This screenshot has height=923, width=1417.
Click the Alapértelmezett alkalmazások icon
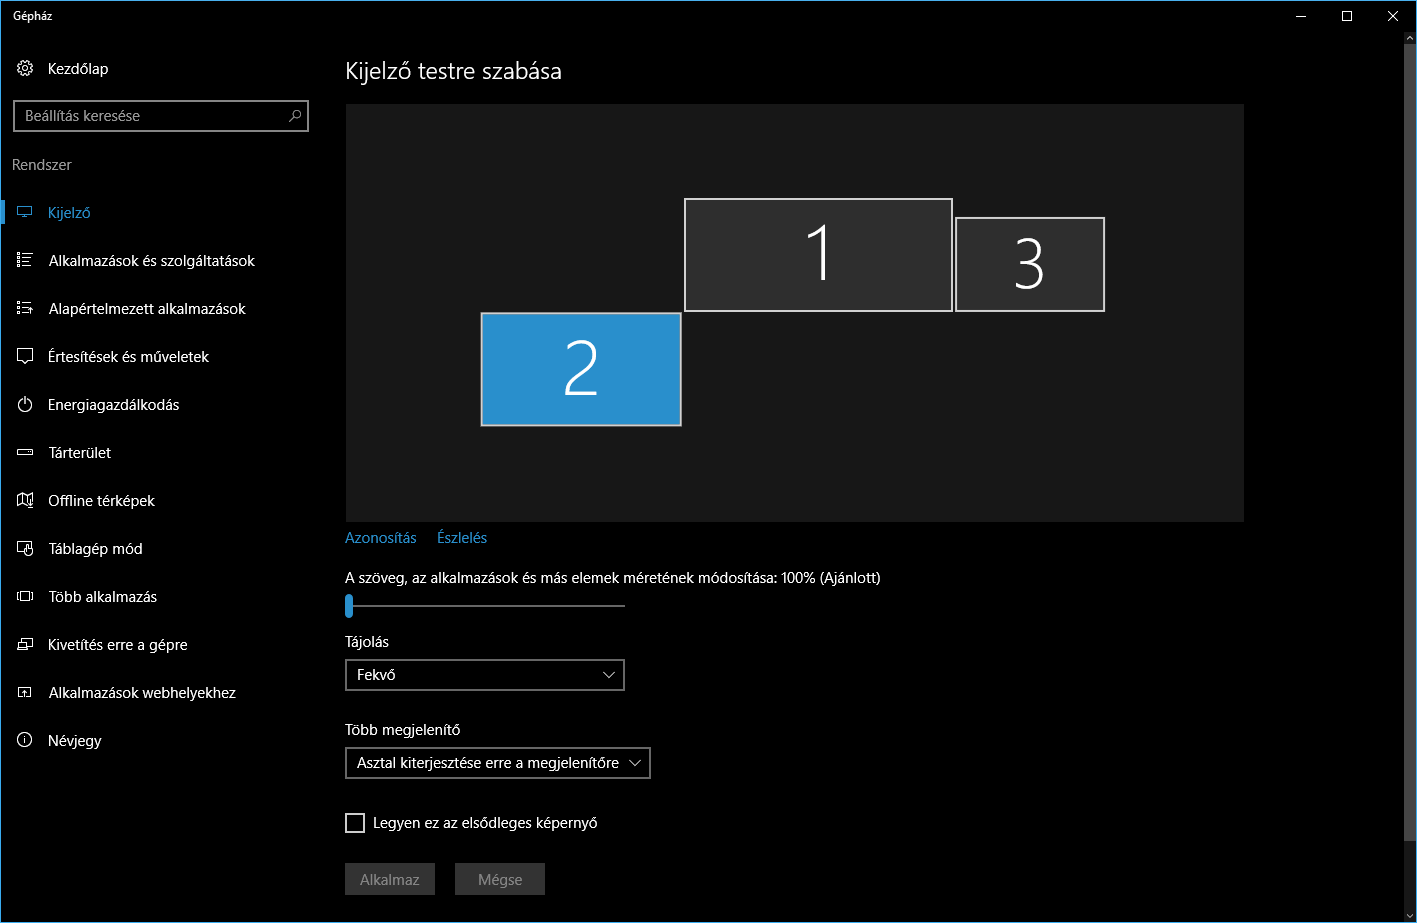point(25,309)
